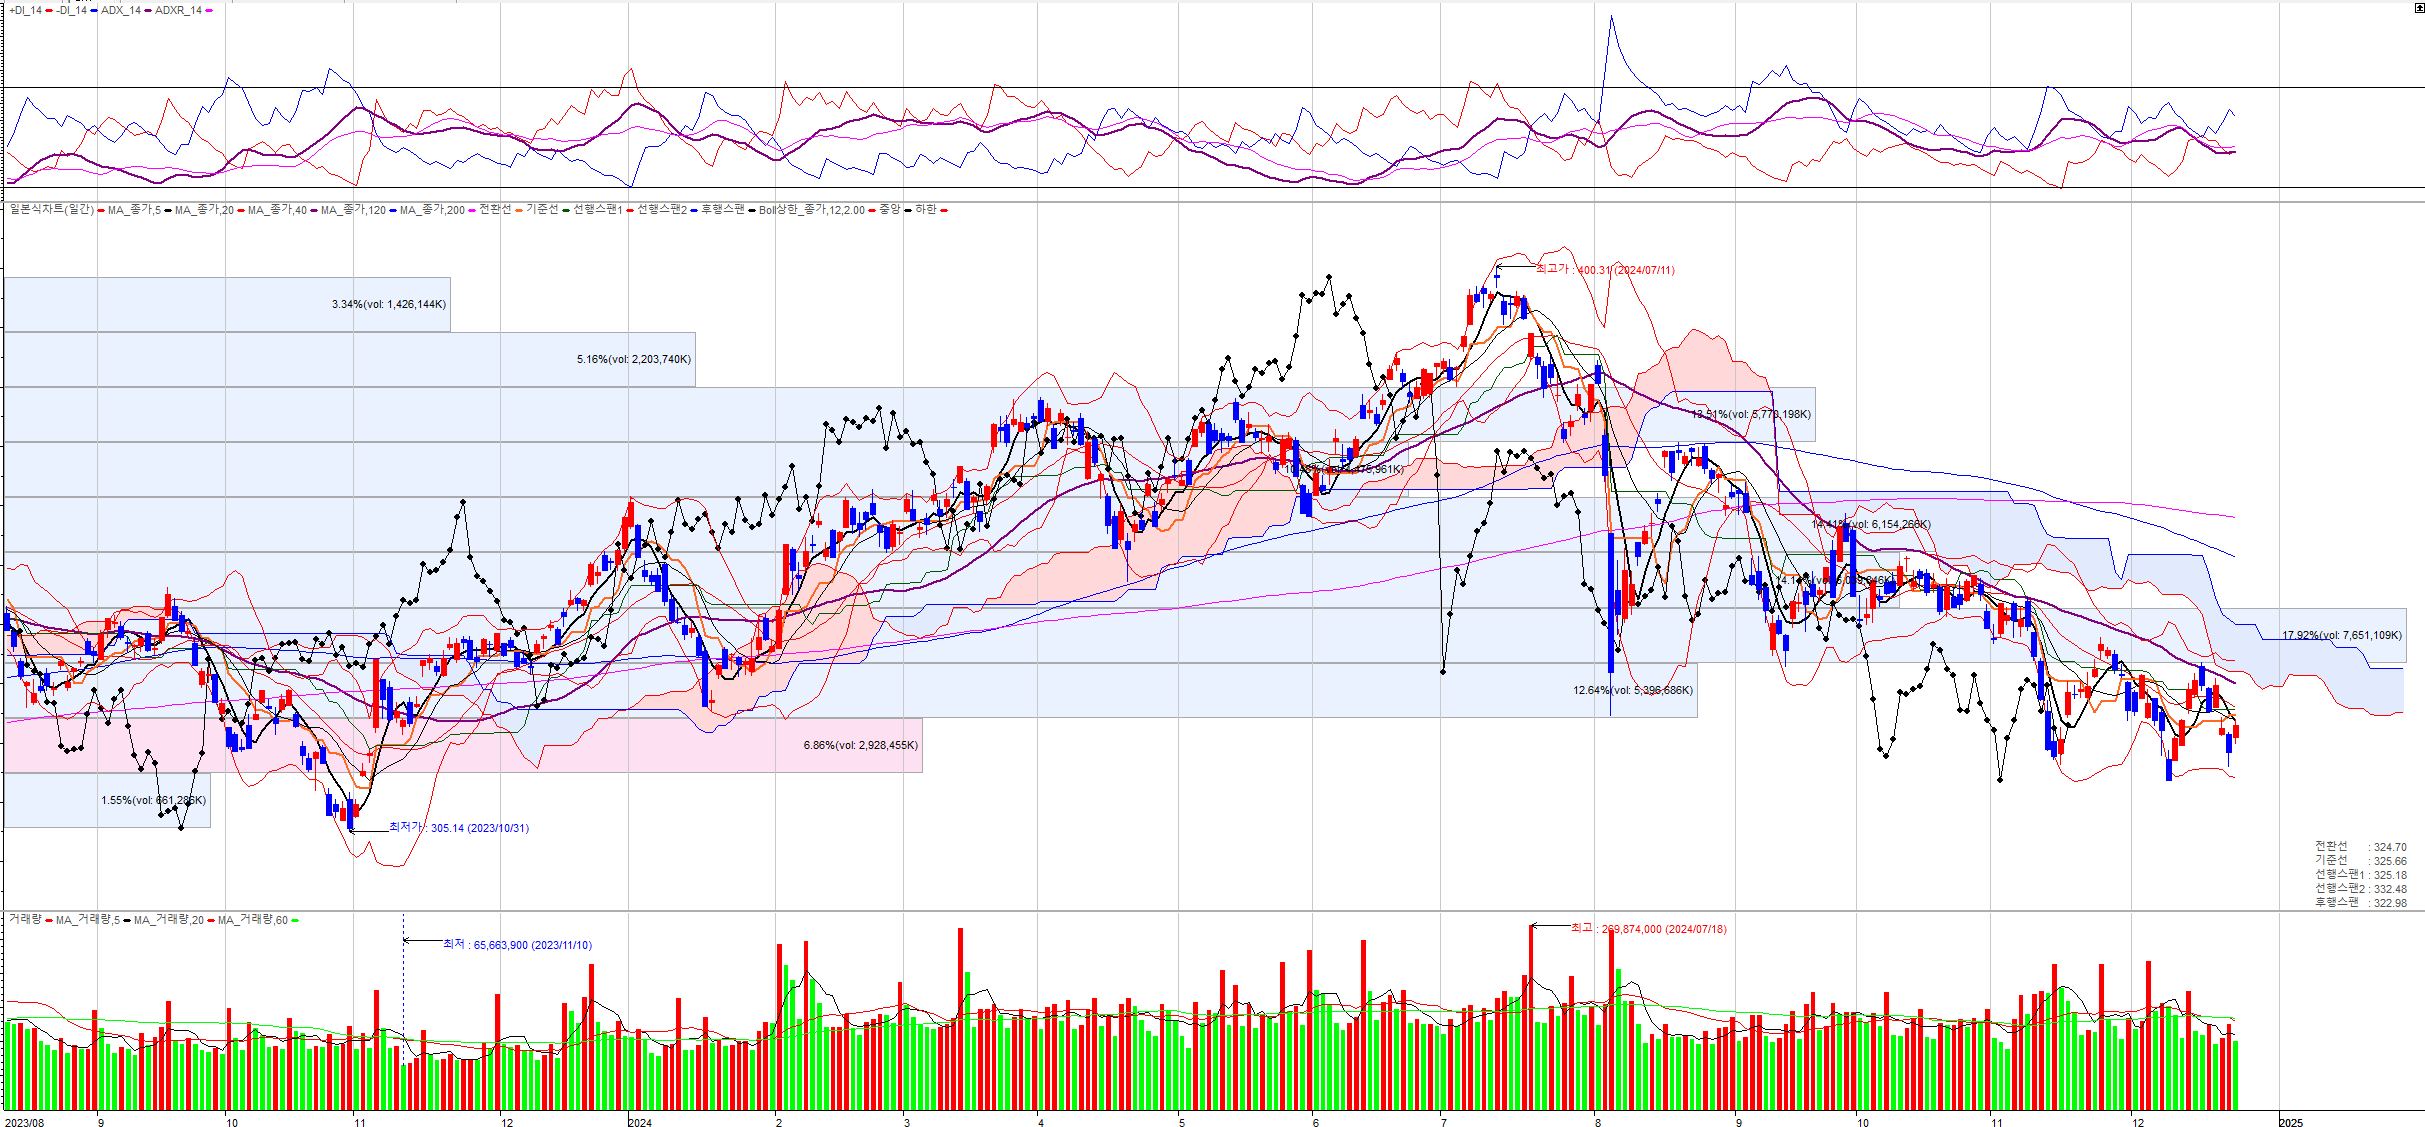Viewport: 2425px width, 1127px height.
Task: Click the Boll상한_종가,12,2.00 Bollinger legend
Action: point(811,210)
